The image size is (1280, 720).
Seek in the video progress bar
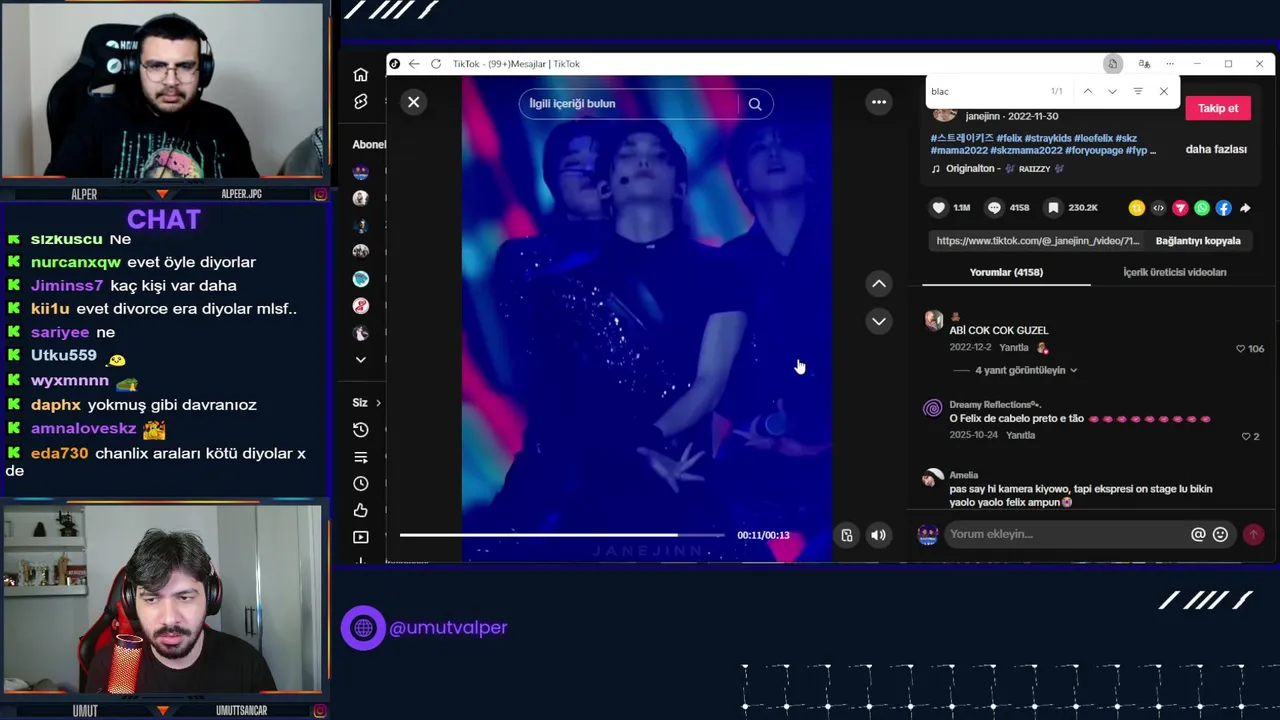[x=562, y=535]
